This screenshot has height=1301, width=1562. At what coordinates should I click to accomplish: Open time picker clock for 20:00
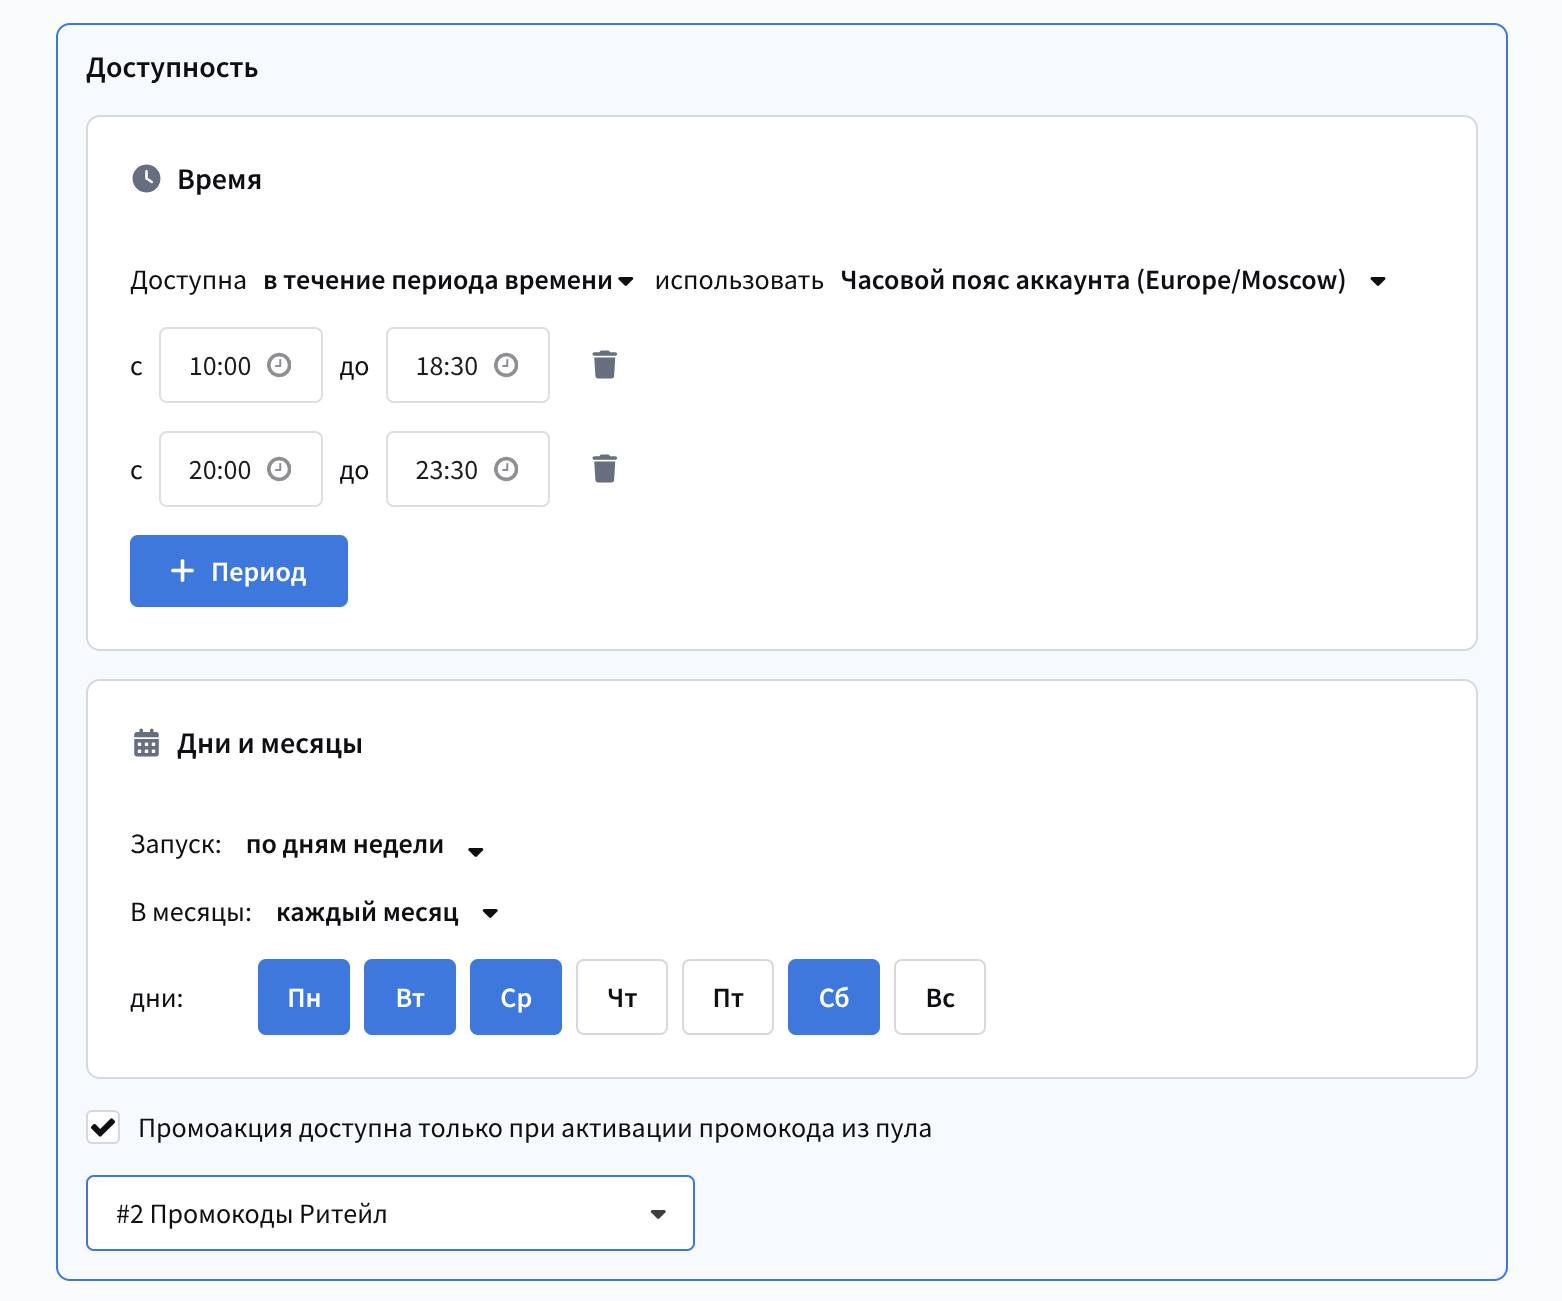pyautogui.click(x=279, y=469)
